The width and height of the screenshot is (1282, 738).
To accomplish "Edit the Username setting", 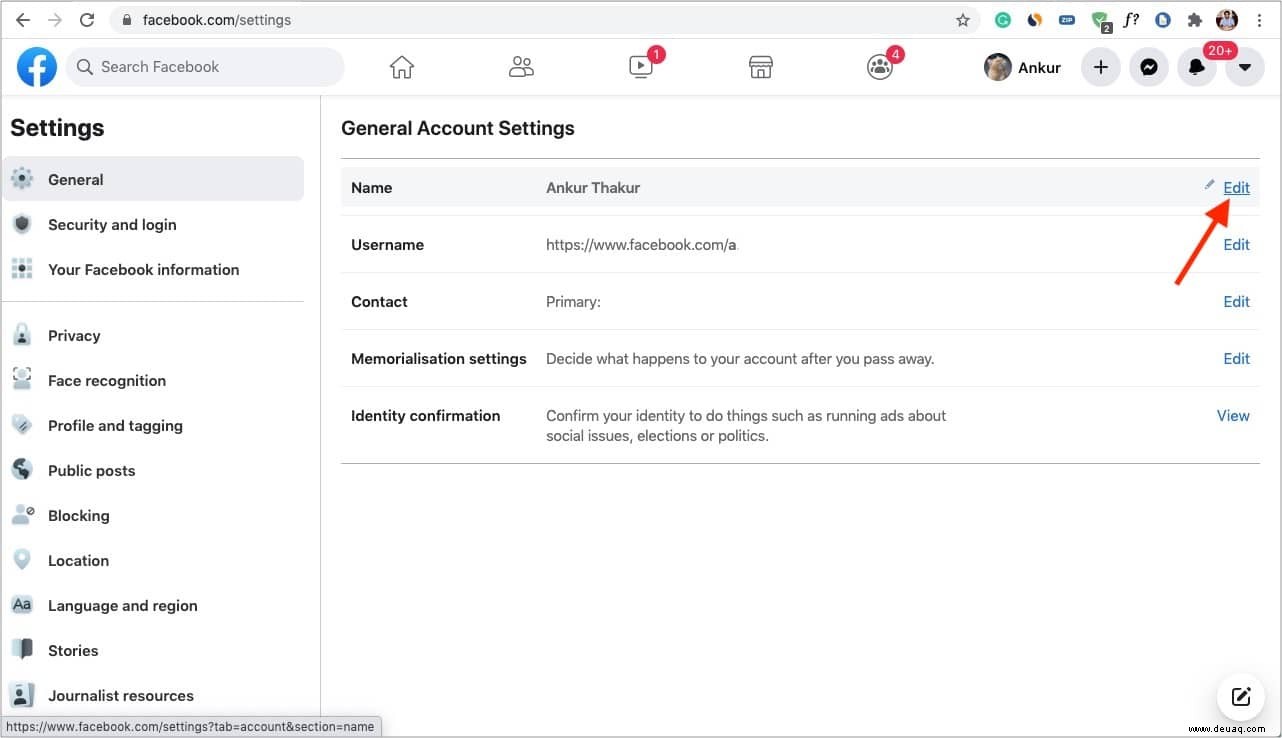I will click(1236, 244).
